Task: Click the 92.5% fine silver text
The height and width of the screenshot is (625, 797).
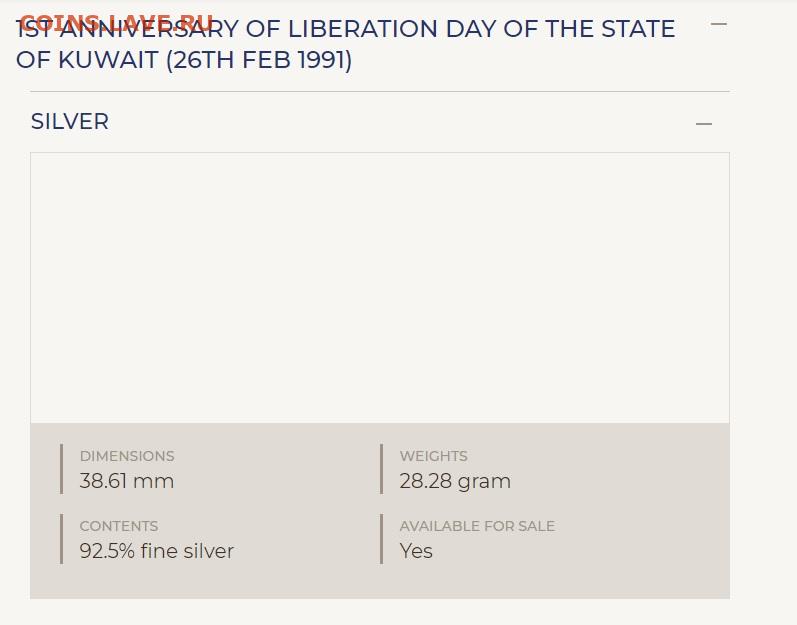Action: click(x=157, y=551)
